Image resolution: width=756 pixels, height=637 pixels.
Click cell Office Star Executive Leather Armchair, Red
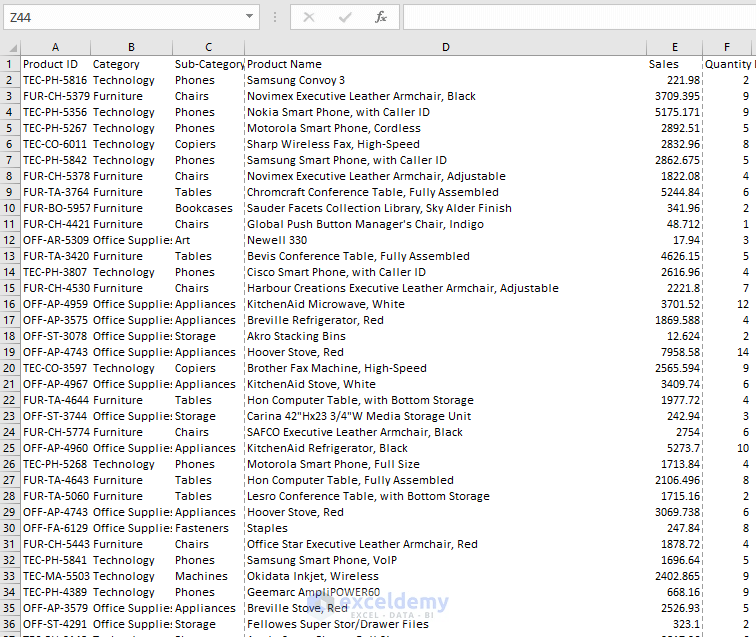pyautogui.click(x=446, y=544)
